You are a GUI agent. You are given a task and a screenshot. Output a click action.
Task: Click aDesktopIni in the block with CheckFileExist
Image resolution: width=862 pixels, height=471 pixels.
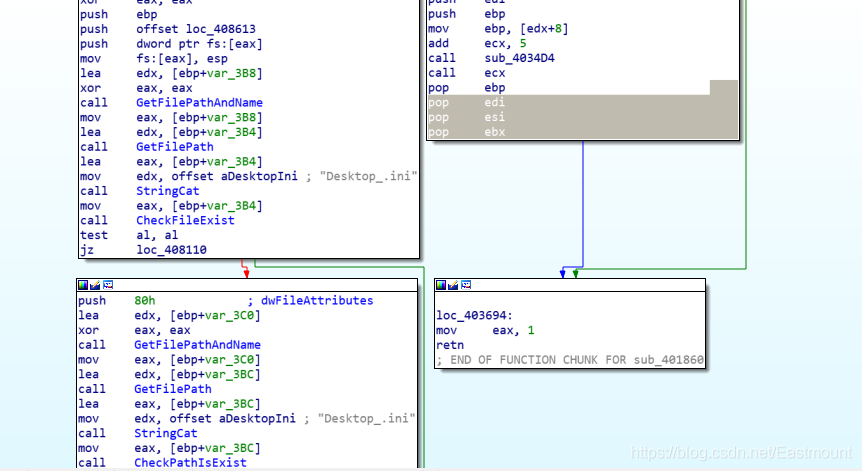coord(259,176)
